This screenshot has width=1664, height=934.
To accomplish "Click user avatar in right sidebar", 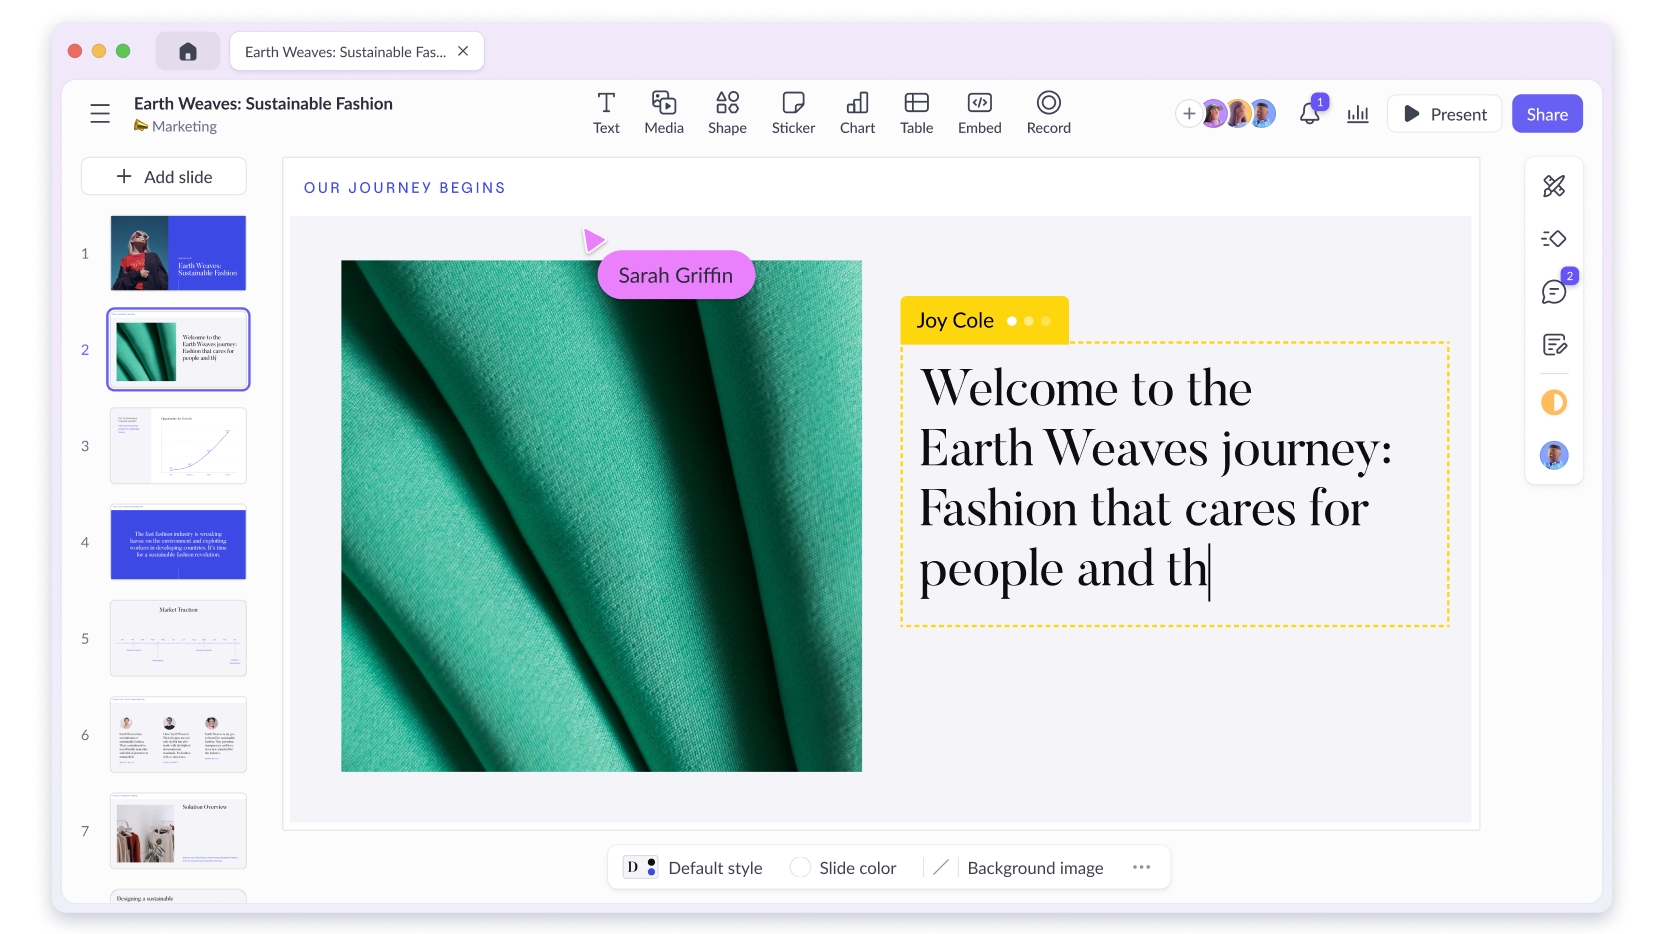I will (1554, 456).
